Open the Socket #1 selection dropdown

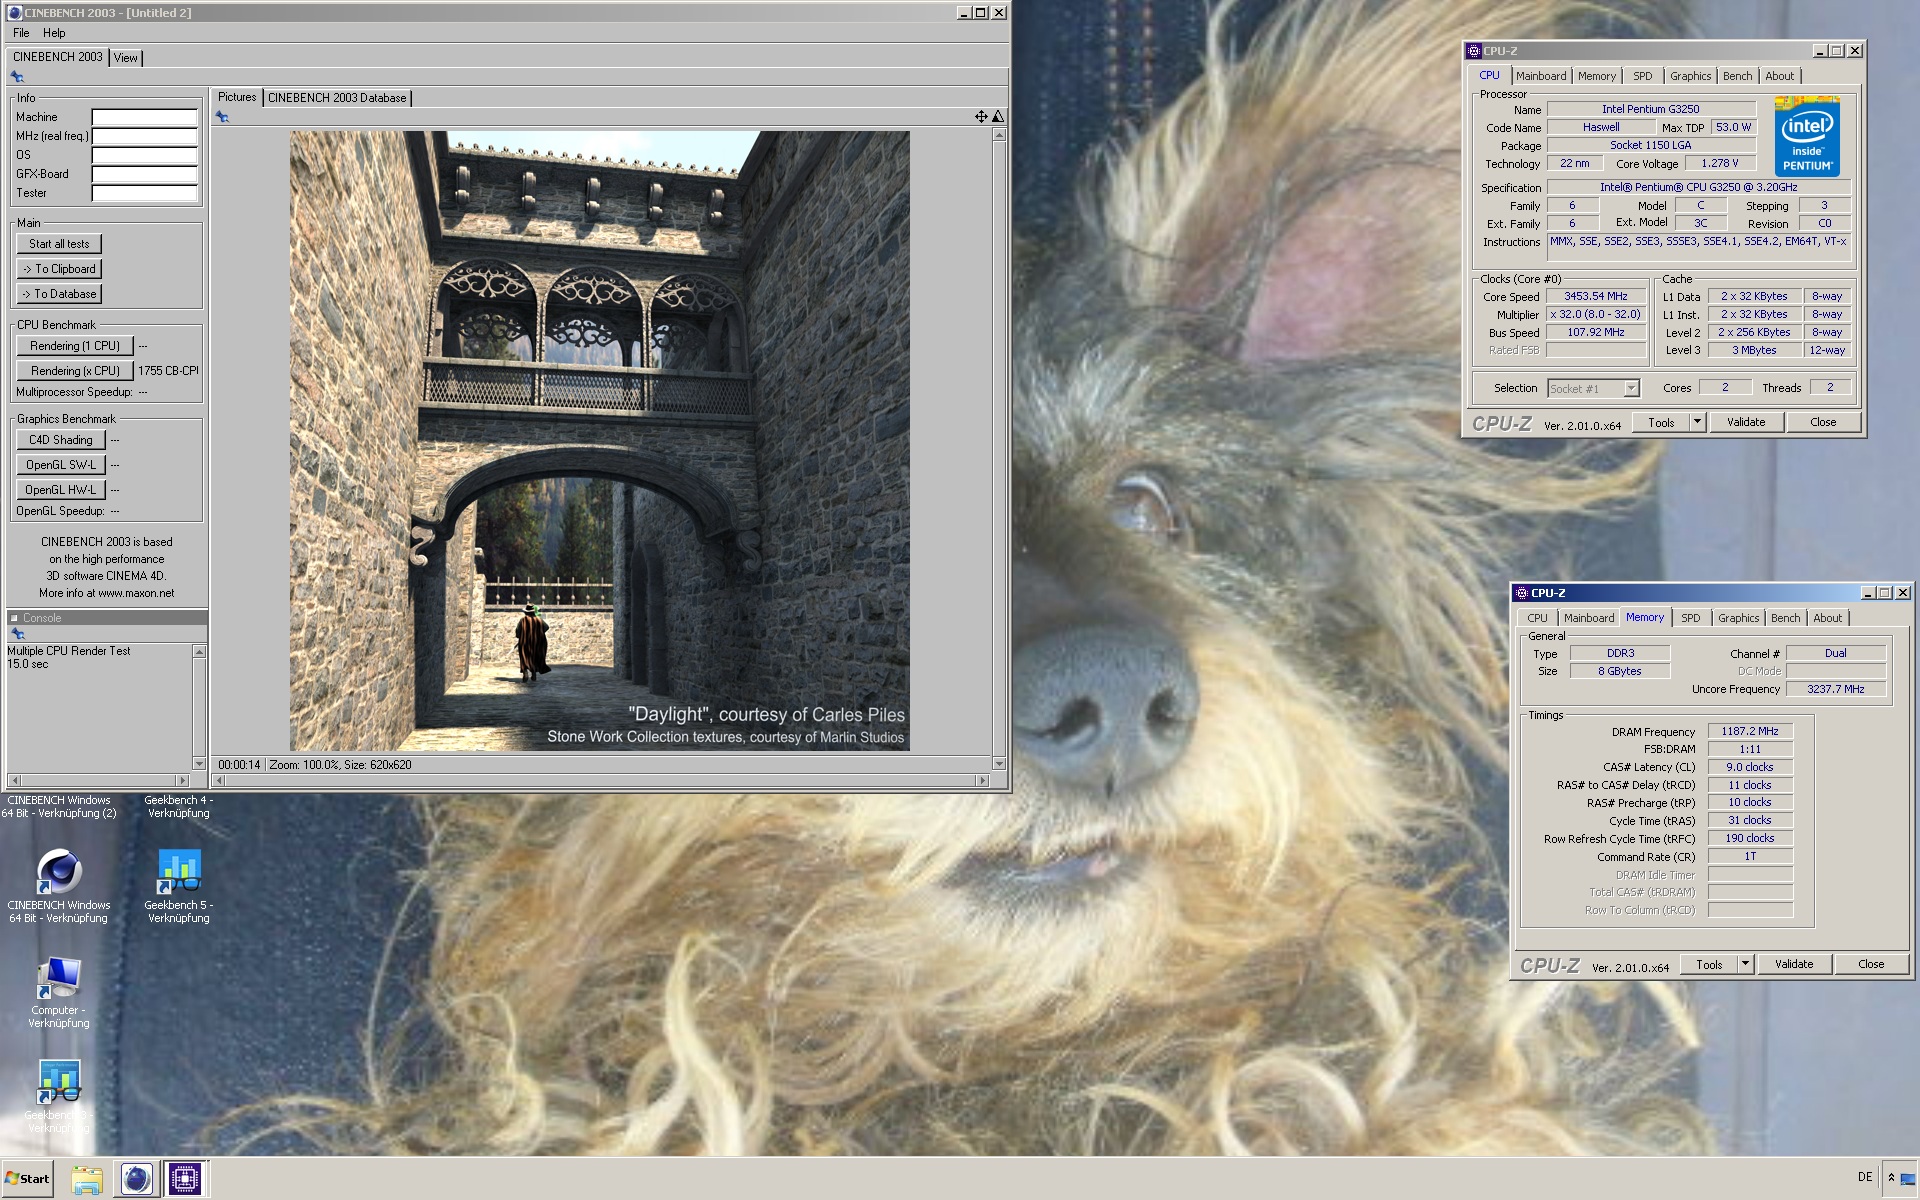pos(1593,389)
